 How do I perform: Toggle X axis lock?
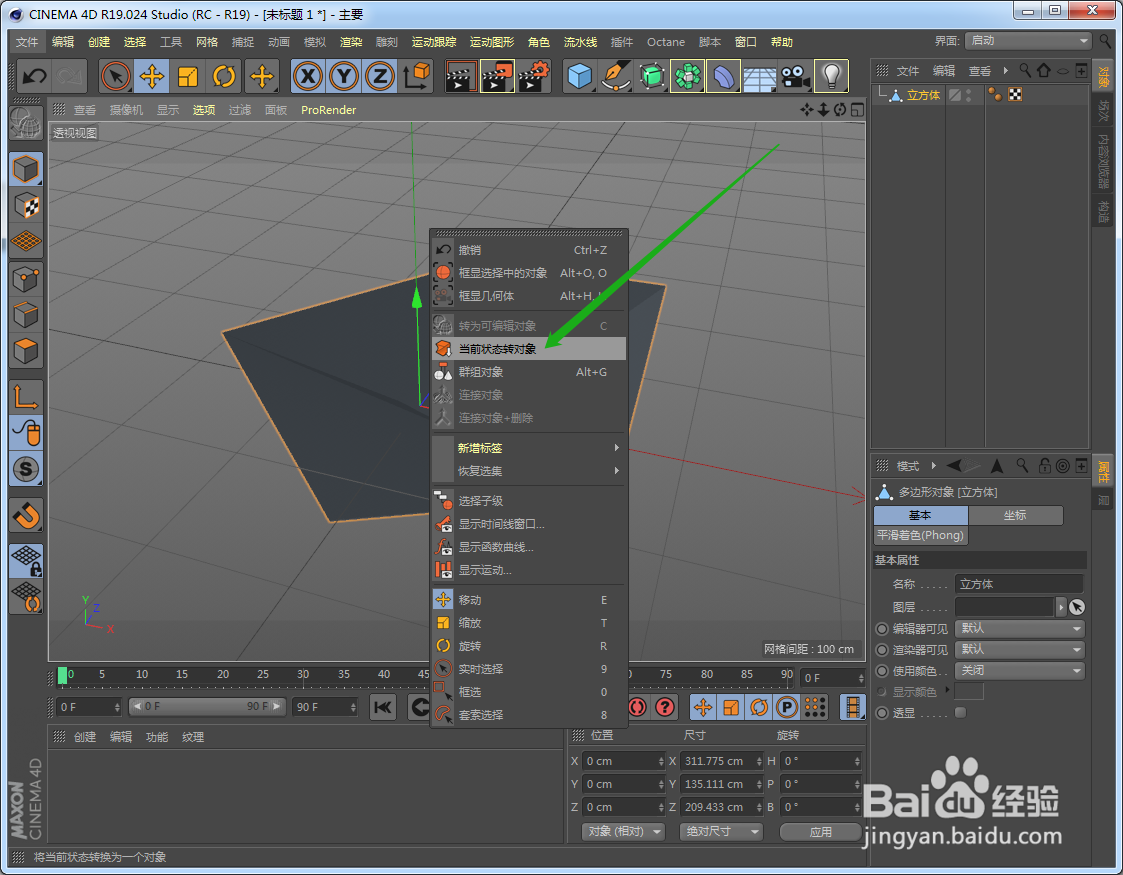(307, 76)
